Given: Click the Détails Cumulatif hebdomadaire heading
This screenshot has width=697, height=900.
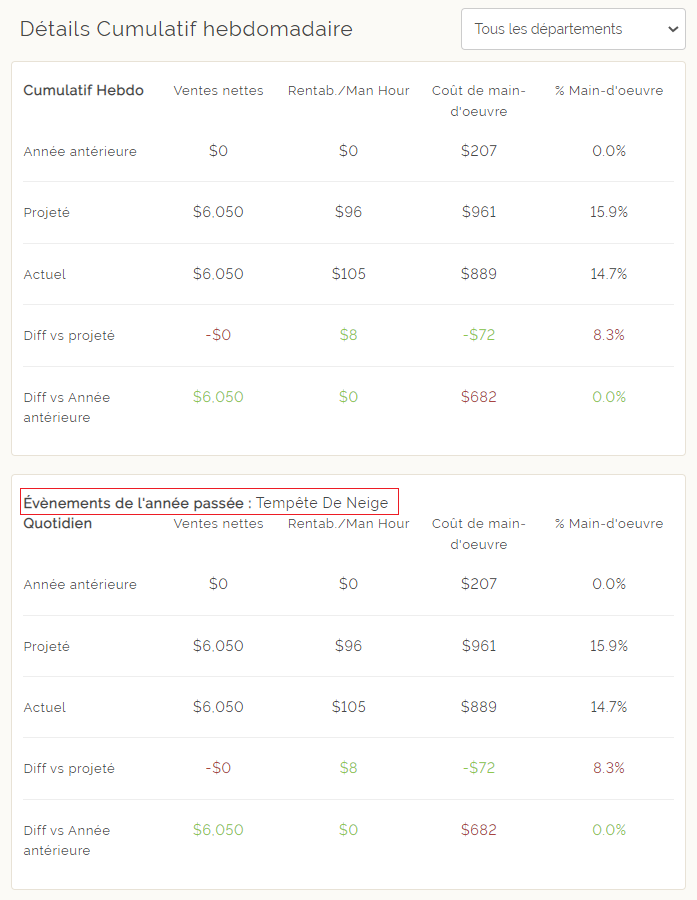Looking at the screenshot, I should coord(186,29).
